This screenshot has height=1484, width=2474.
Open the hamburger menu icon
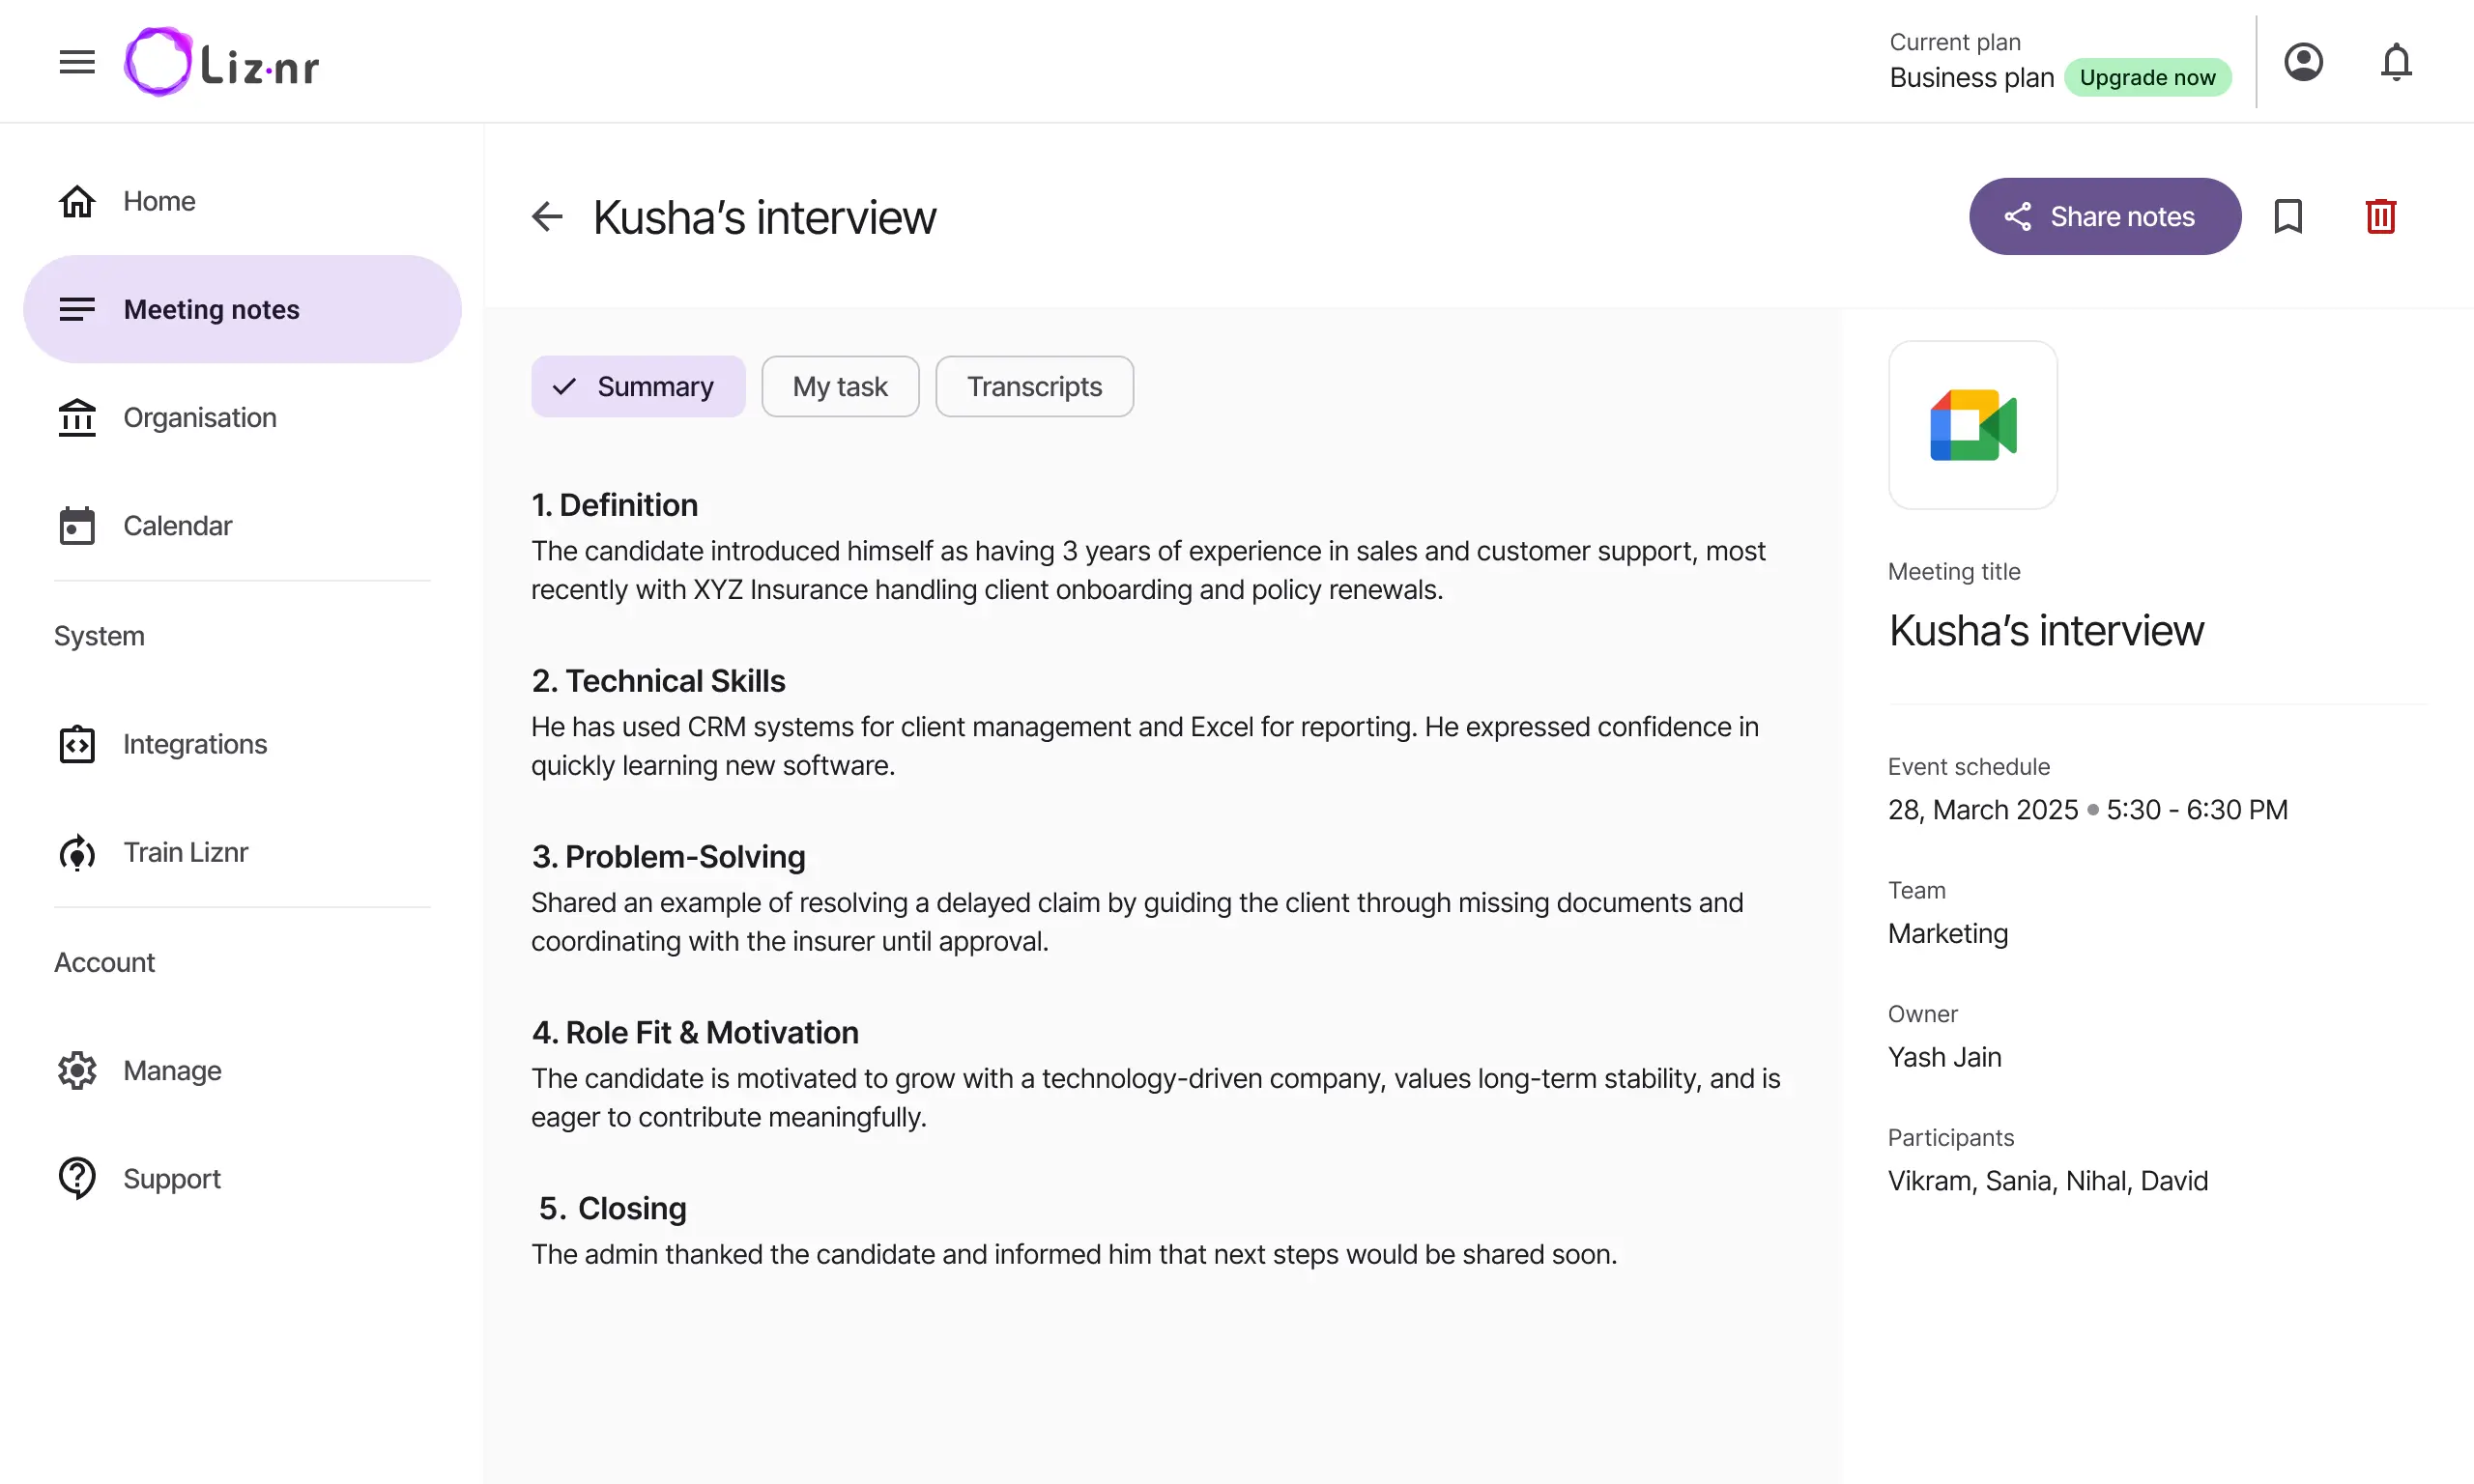(x=77, y=62)
